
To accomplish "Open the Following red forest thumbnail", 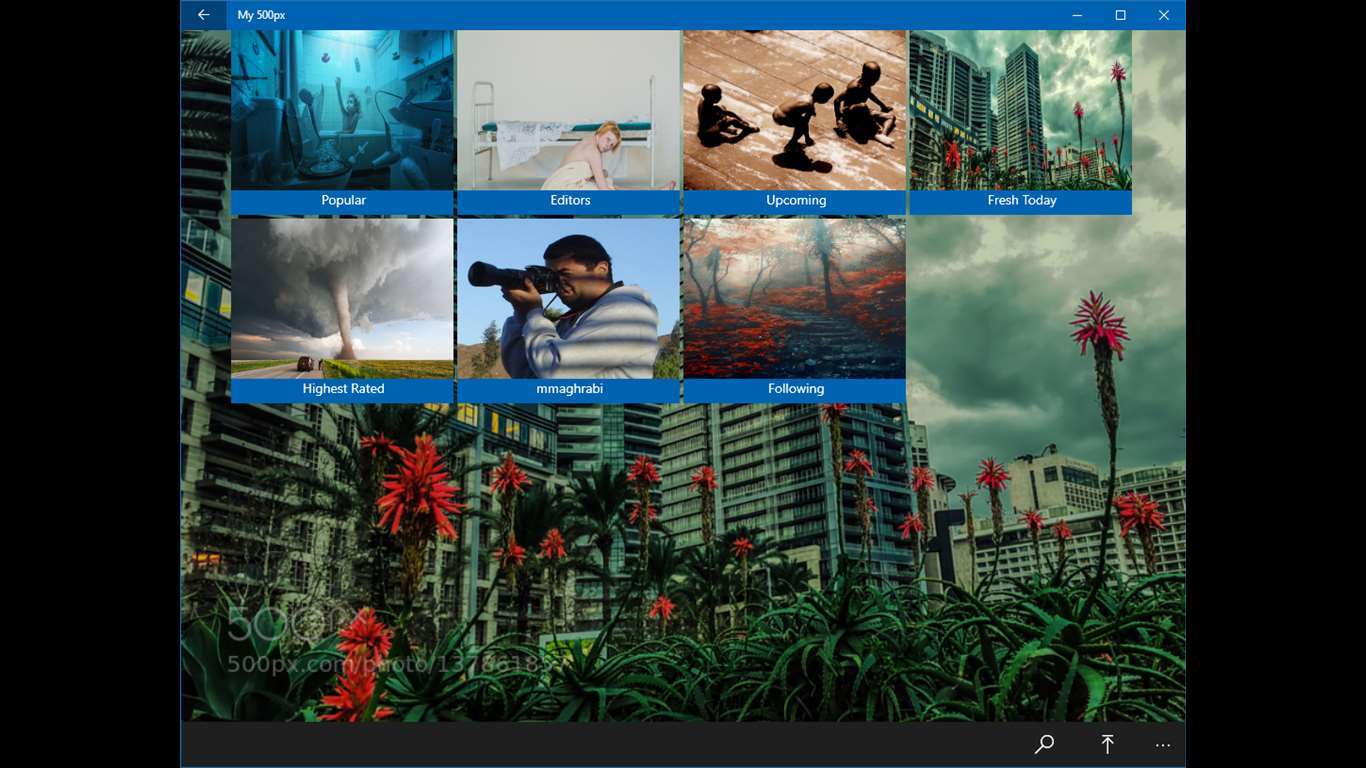I will 794,298.
